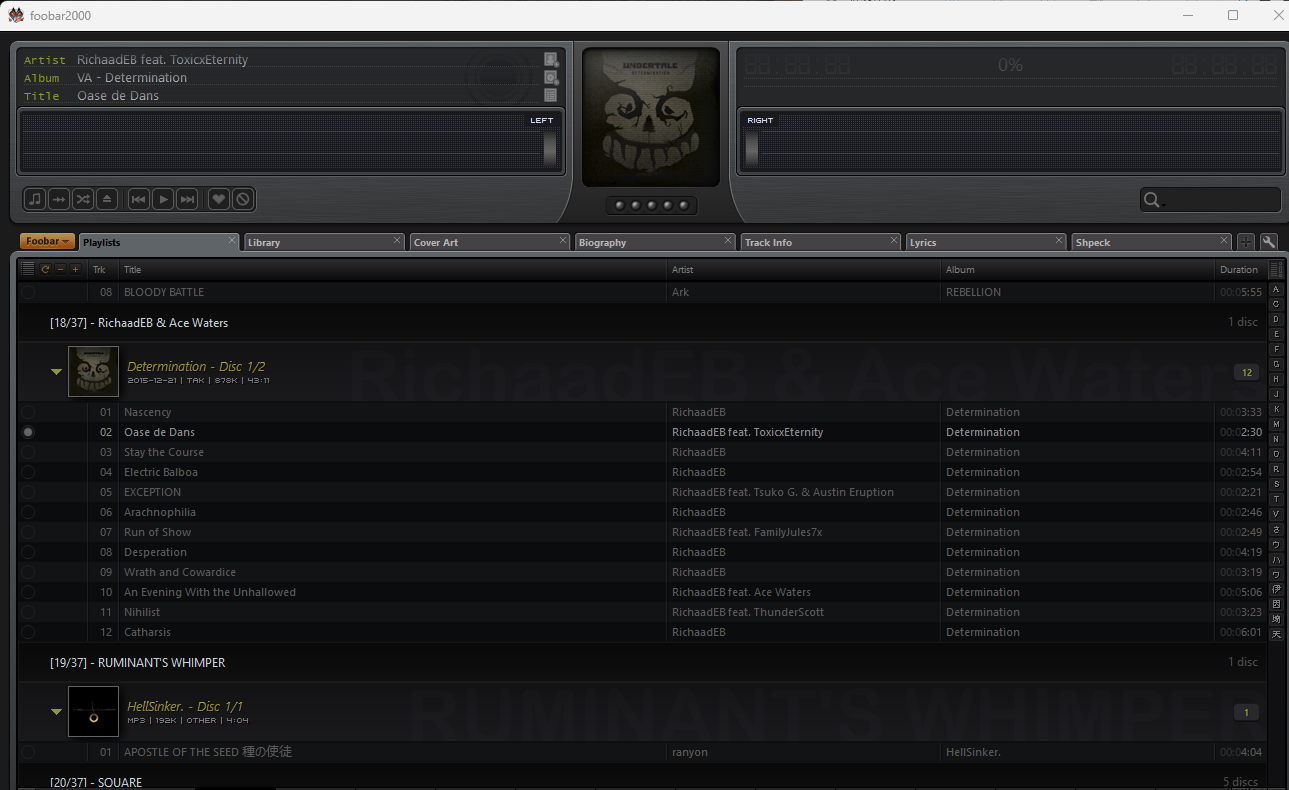This screenshot has height=790, width=1289.
Task: Refresh playlist with orange circular arrow
Action: (x=45, y=269)
